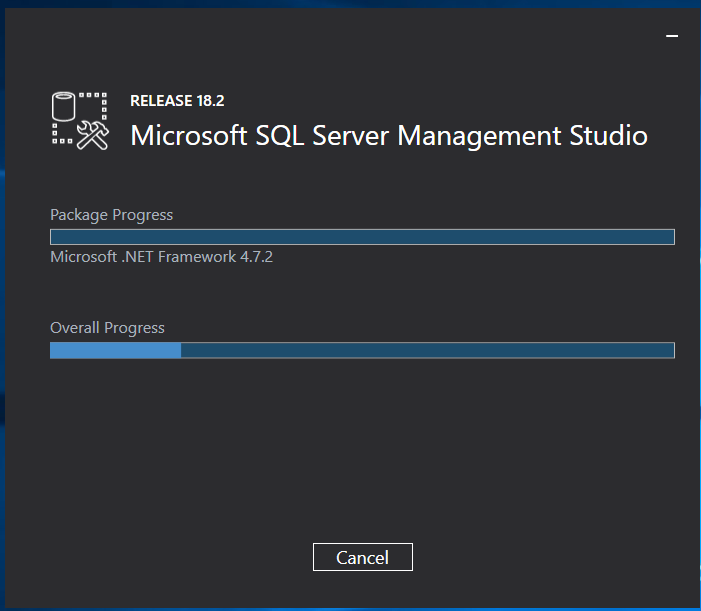Click the Cancel button
701x611 pixels.
tap(362, 557)
